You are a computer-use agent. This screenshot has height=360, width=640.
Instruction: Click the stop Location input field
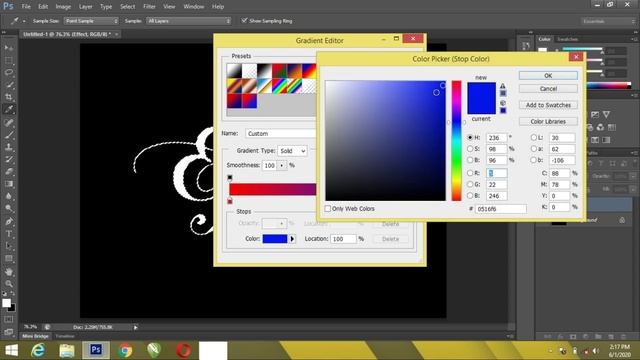point(343,239)
